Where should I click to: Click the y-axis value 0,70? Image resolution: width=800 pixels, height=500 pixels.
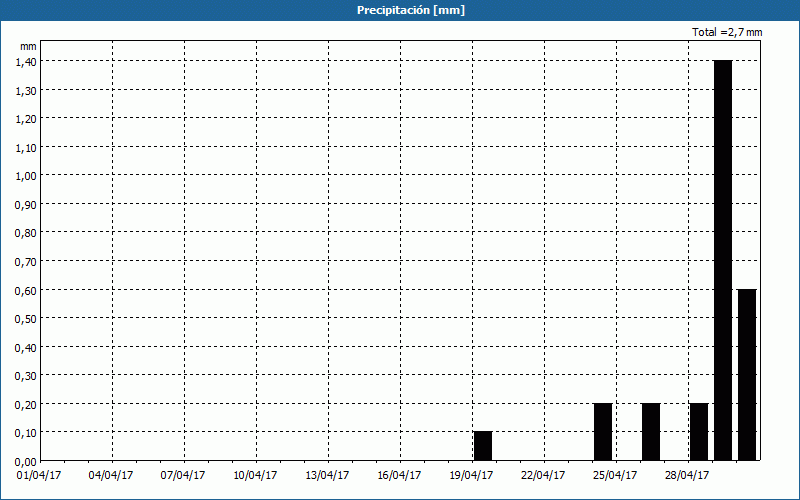pos(25,262)
